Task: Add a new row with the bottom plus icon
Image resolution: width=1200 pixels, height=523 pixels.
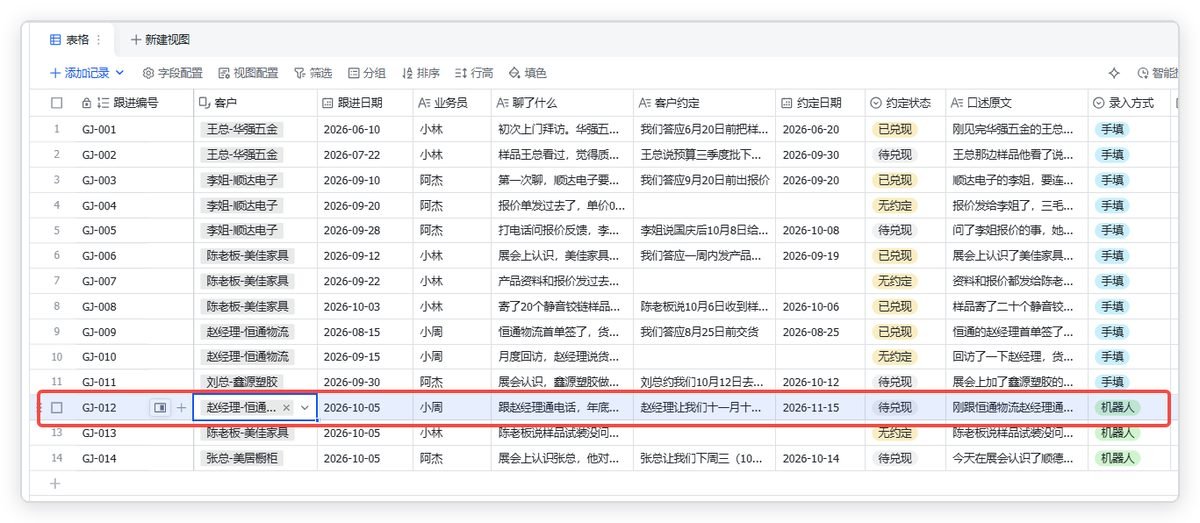Action: pos(55,483)
